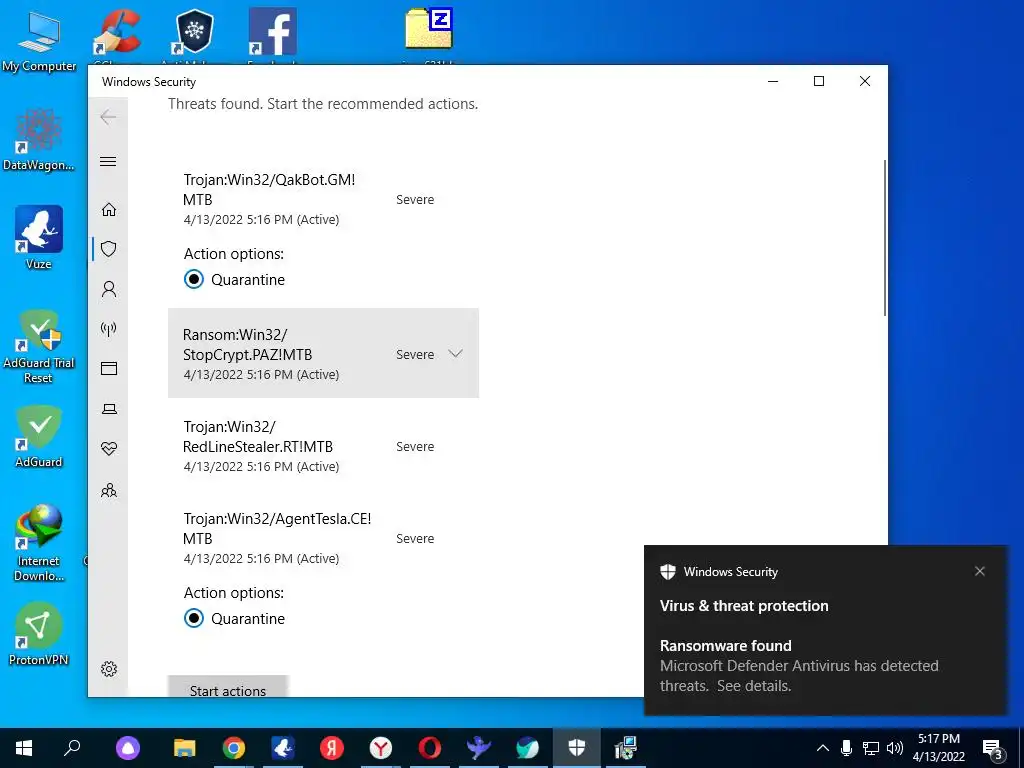The width and height of the screenshot is (1024, 768).
Task: Dismiss the Windows Security notification
Action: coord(980,571)
